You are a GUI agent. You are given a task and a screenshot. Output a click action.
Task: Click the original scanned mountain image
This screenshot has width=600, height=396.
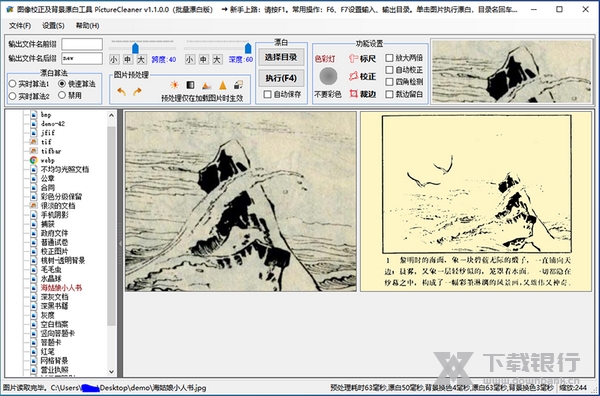pyautogui.click(x=241, y=201)
